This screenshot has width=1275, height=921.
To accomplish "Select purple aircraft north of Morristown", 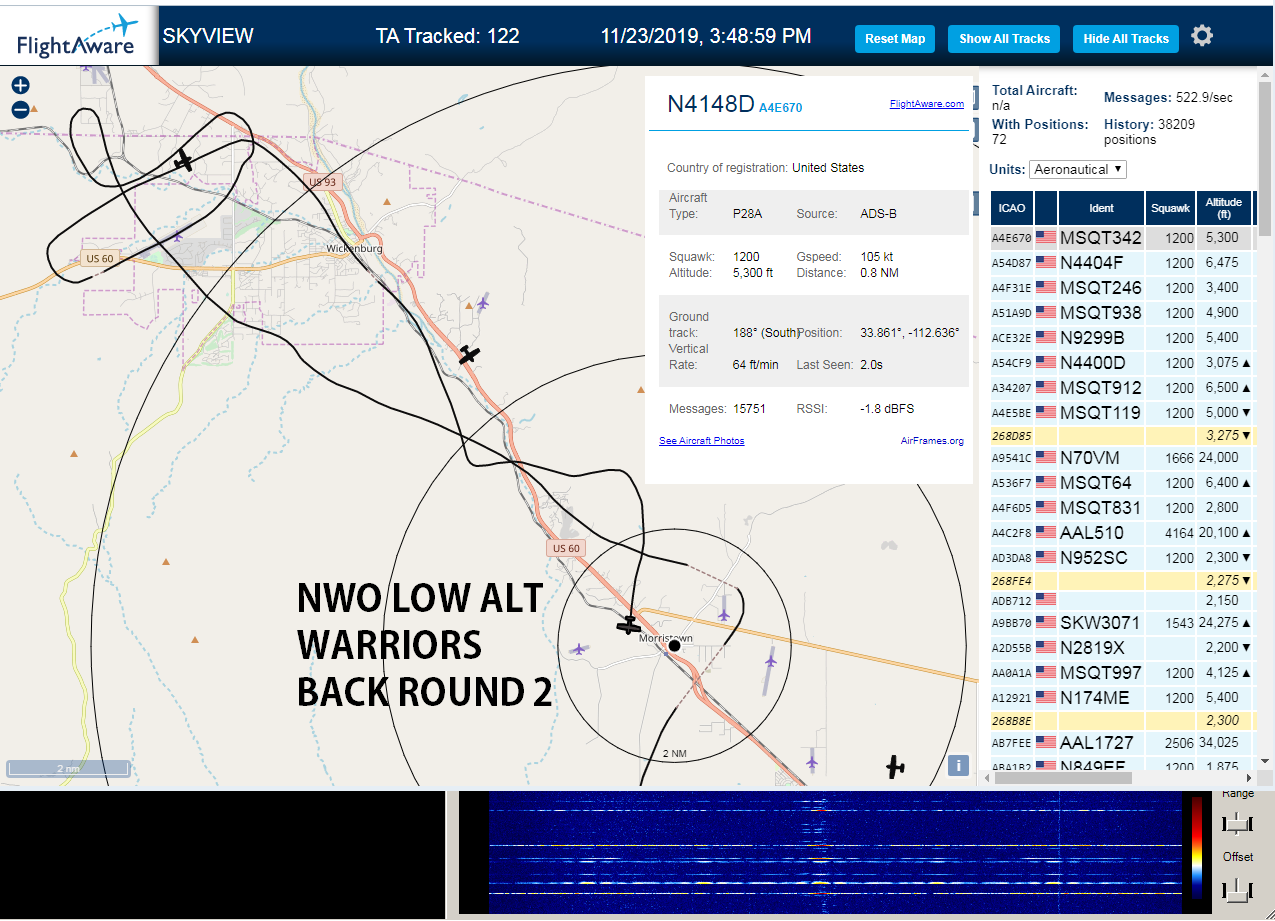I will (x=724, y=613).
